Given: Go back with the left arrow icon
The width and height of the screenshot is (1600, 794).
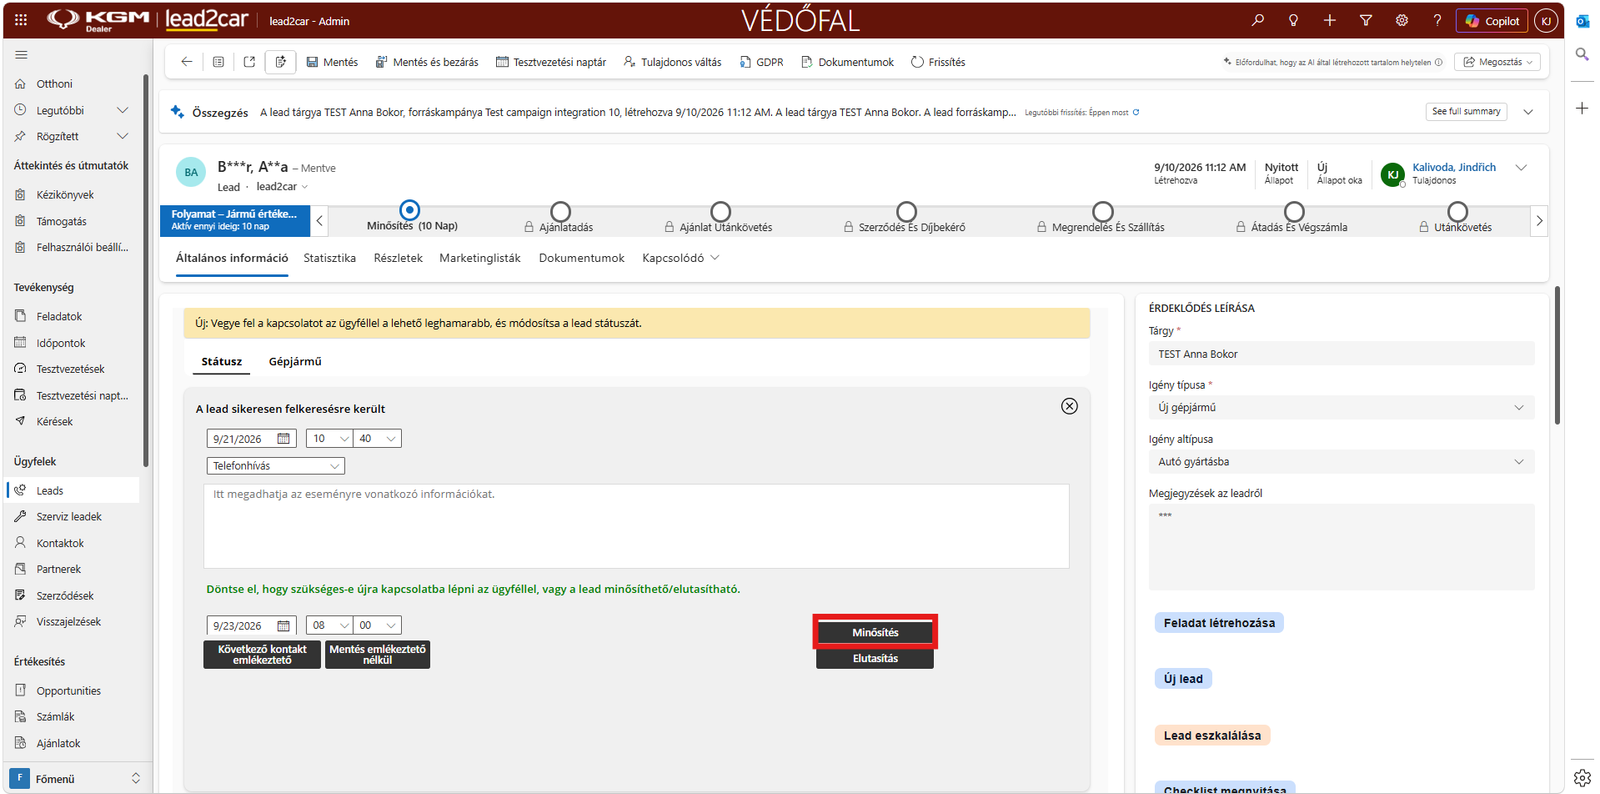Looking at the screenshot, I should click(186, 62).
